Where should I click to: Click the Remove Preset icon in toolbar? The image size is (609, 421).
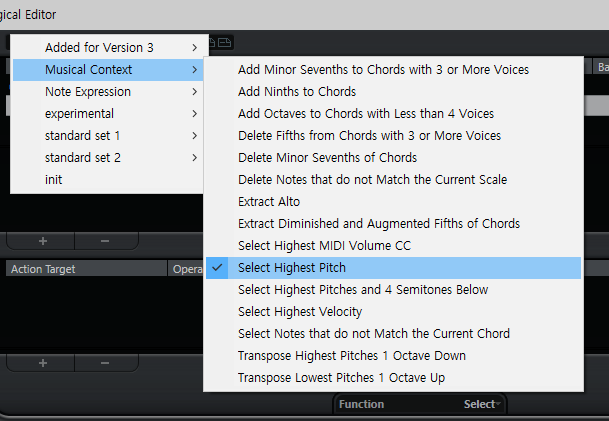224,42
